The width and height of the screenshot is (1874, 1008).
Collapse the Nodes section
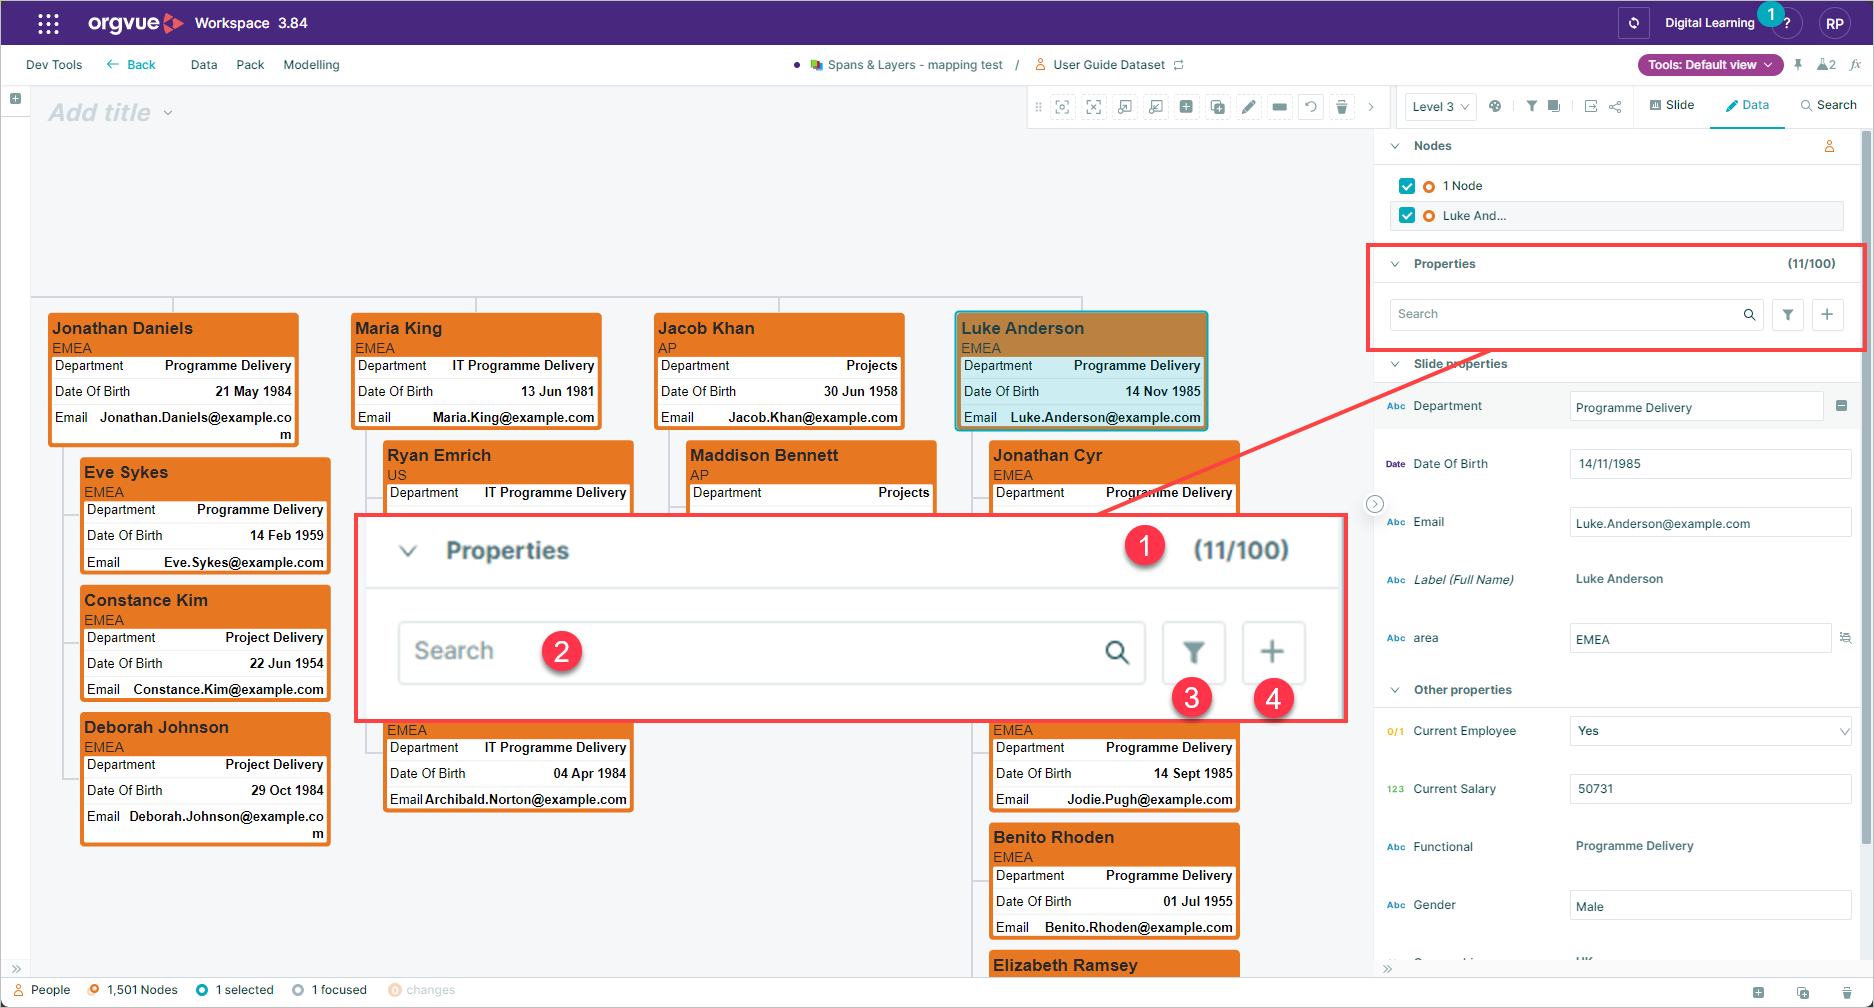(x=1395, y=146)
